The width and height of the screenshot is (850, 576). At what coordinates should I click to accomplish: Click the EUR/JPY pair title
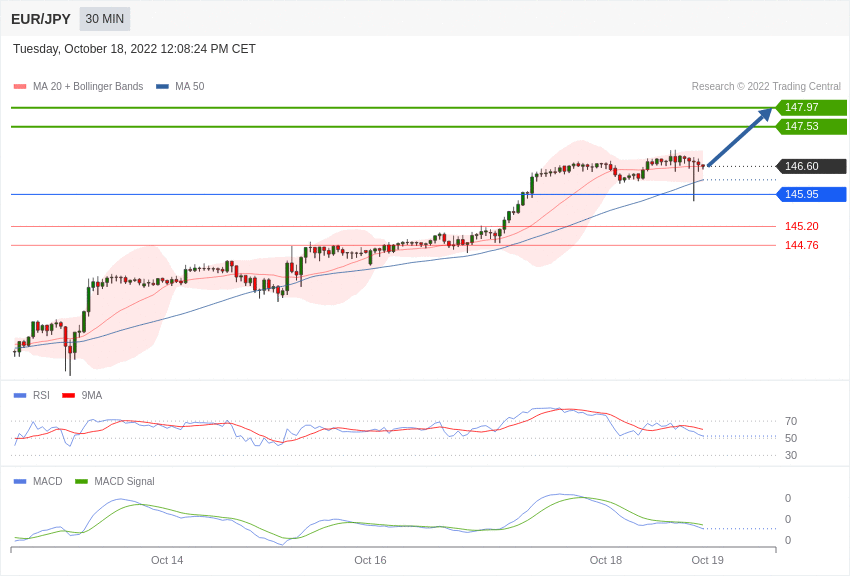click(41, 19)
